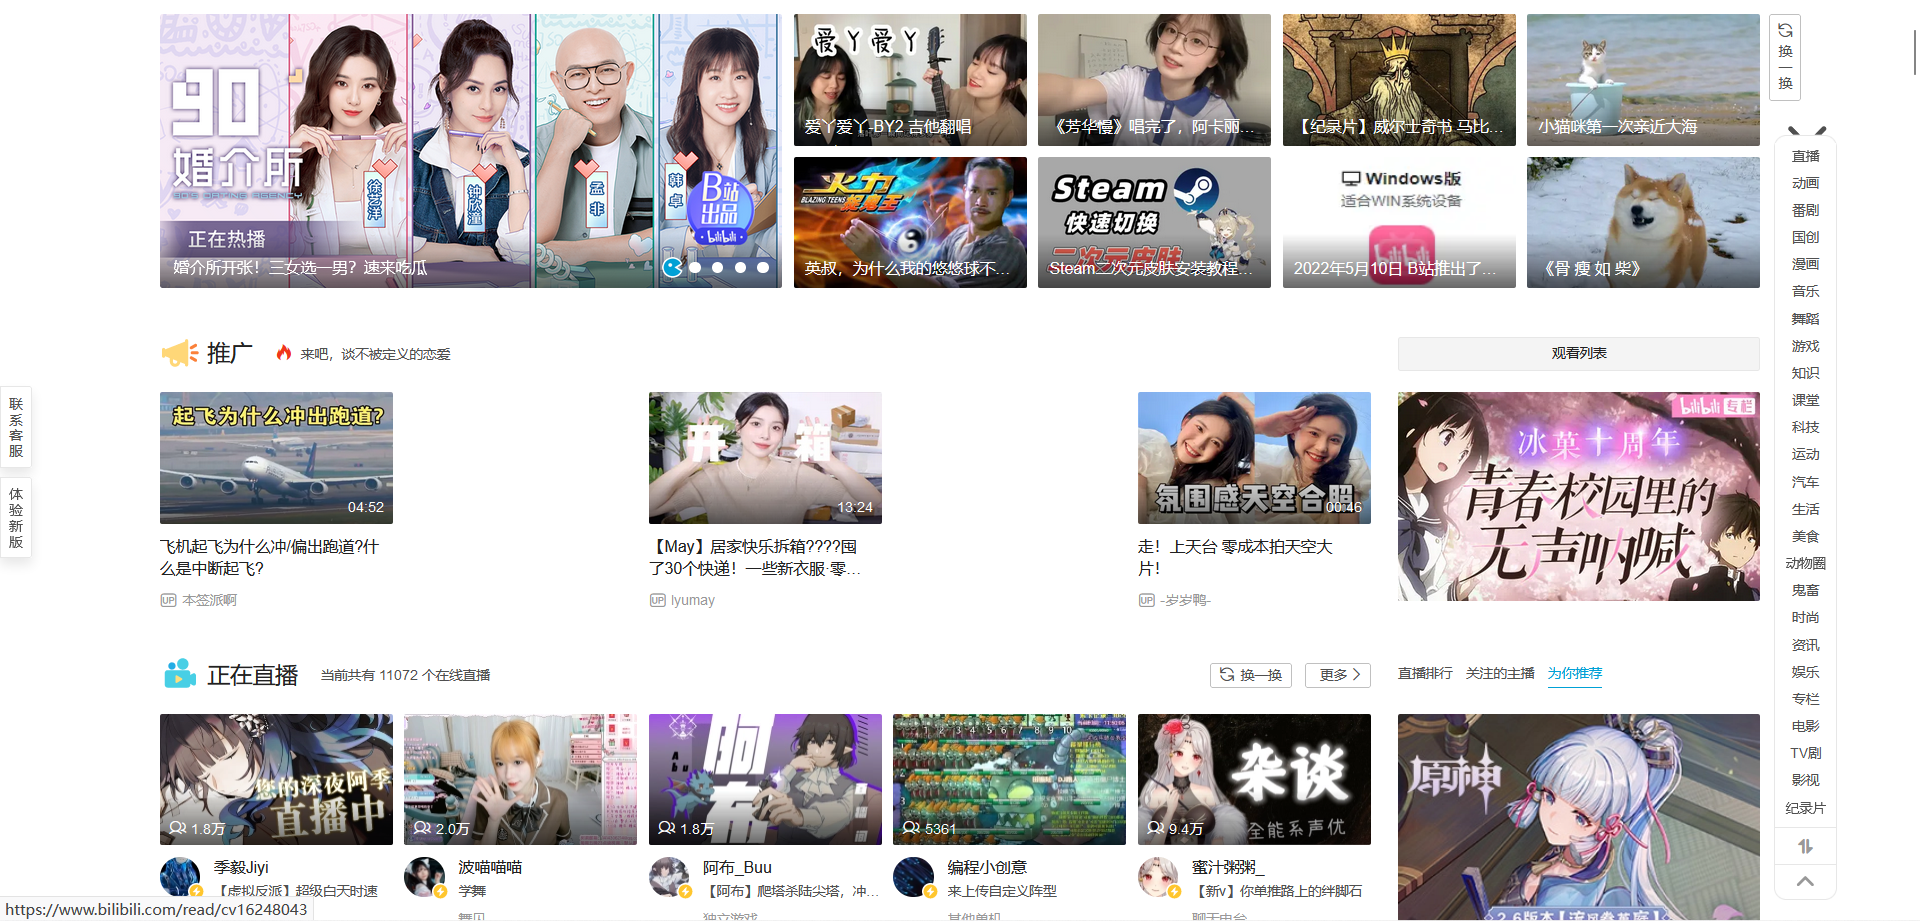Open TV剧 category
The height and width of the screenshot is (921, 1920).
(x=1805, y=753)
